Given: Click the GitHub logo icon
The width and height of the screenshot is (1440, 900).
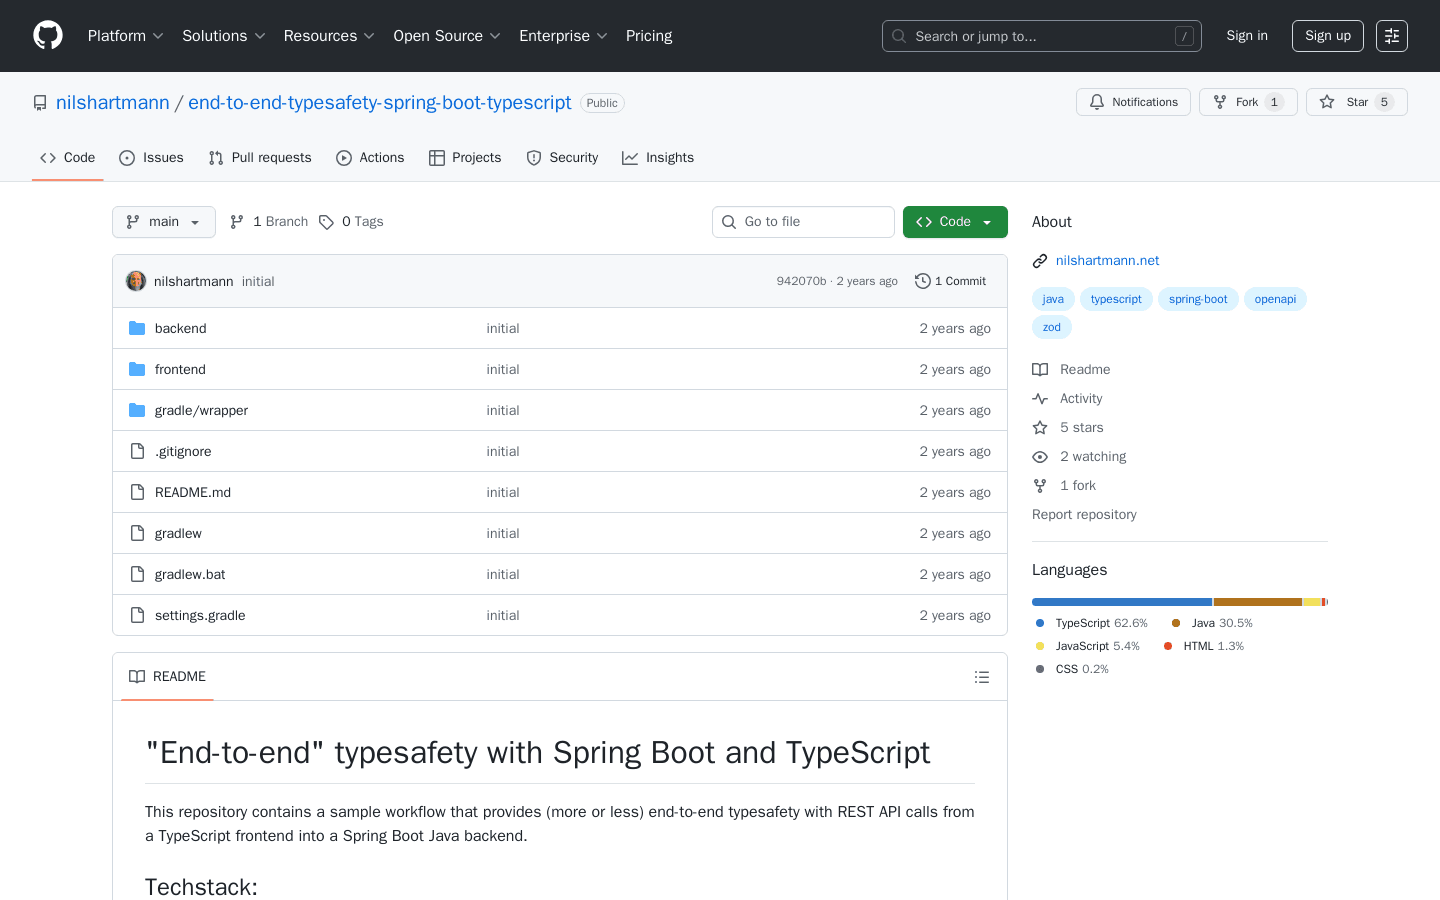Looking at the screenshot, I should (x=47, y=35).
